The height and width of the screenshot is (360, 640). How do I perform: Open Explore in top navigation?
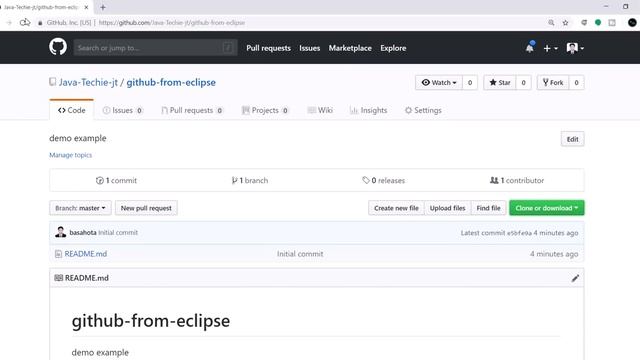pos(393,48)
